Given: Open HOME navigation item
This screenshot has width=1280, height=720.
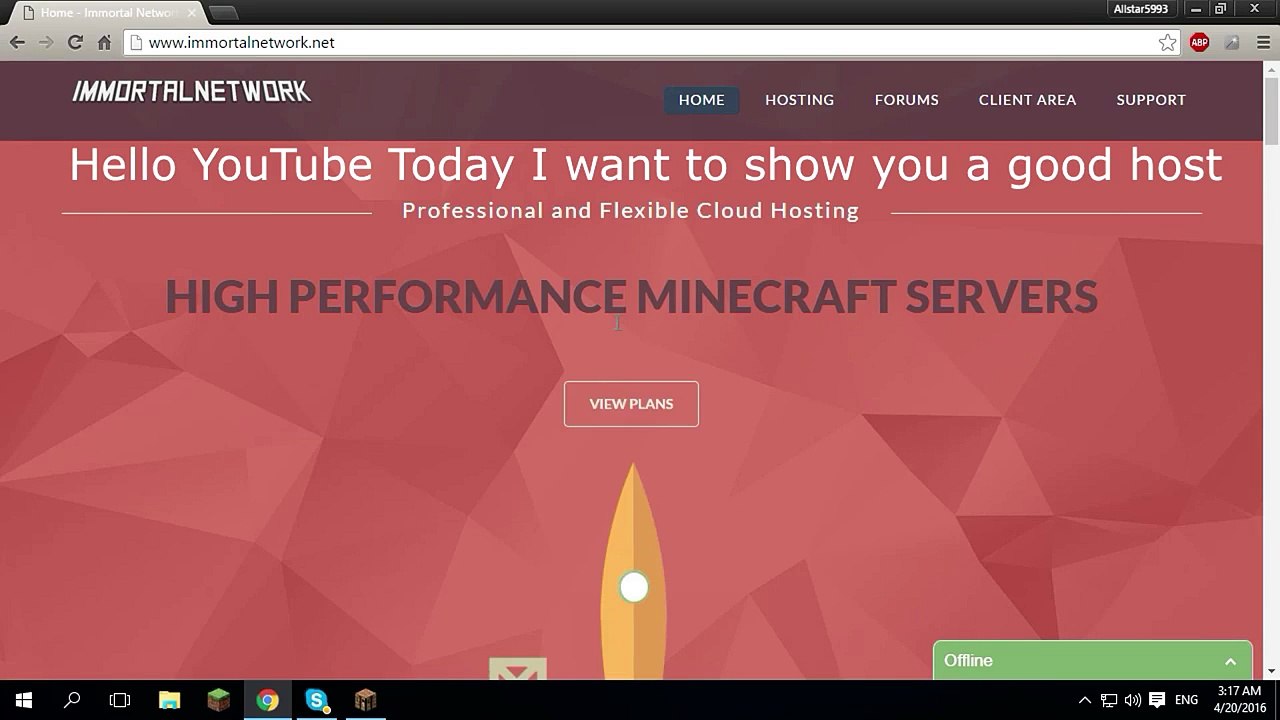Looking at the screenshot, I should [701, 100].
